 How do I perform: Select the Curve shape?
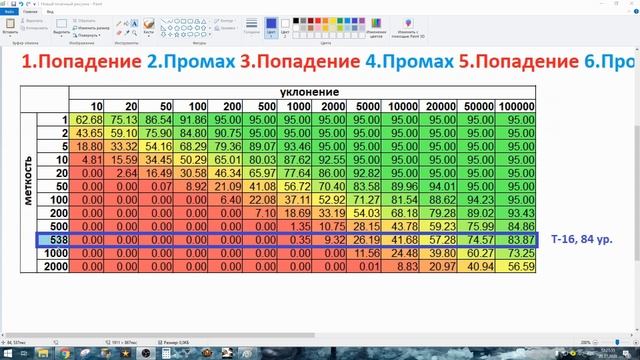point(170,21)
